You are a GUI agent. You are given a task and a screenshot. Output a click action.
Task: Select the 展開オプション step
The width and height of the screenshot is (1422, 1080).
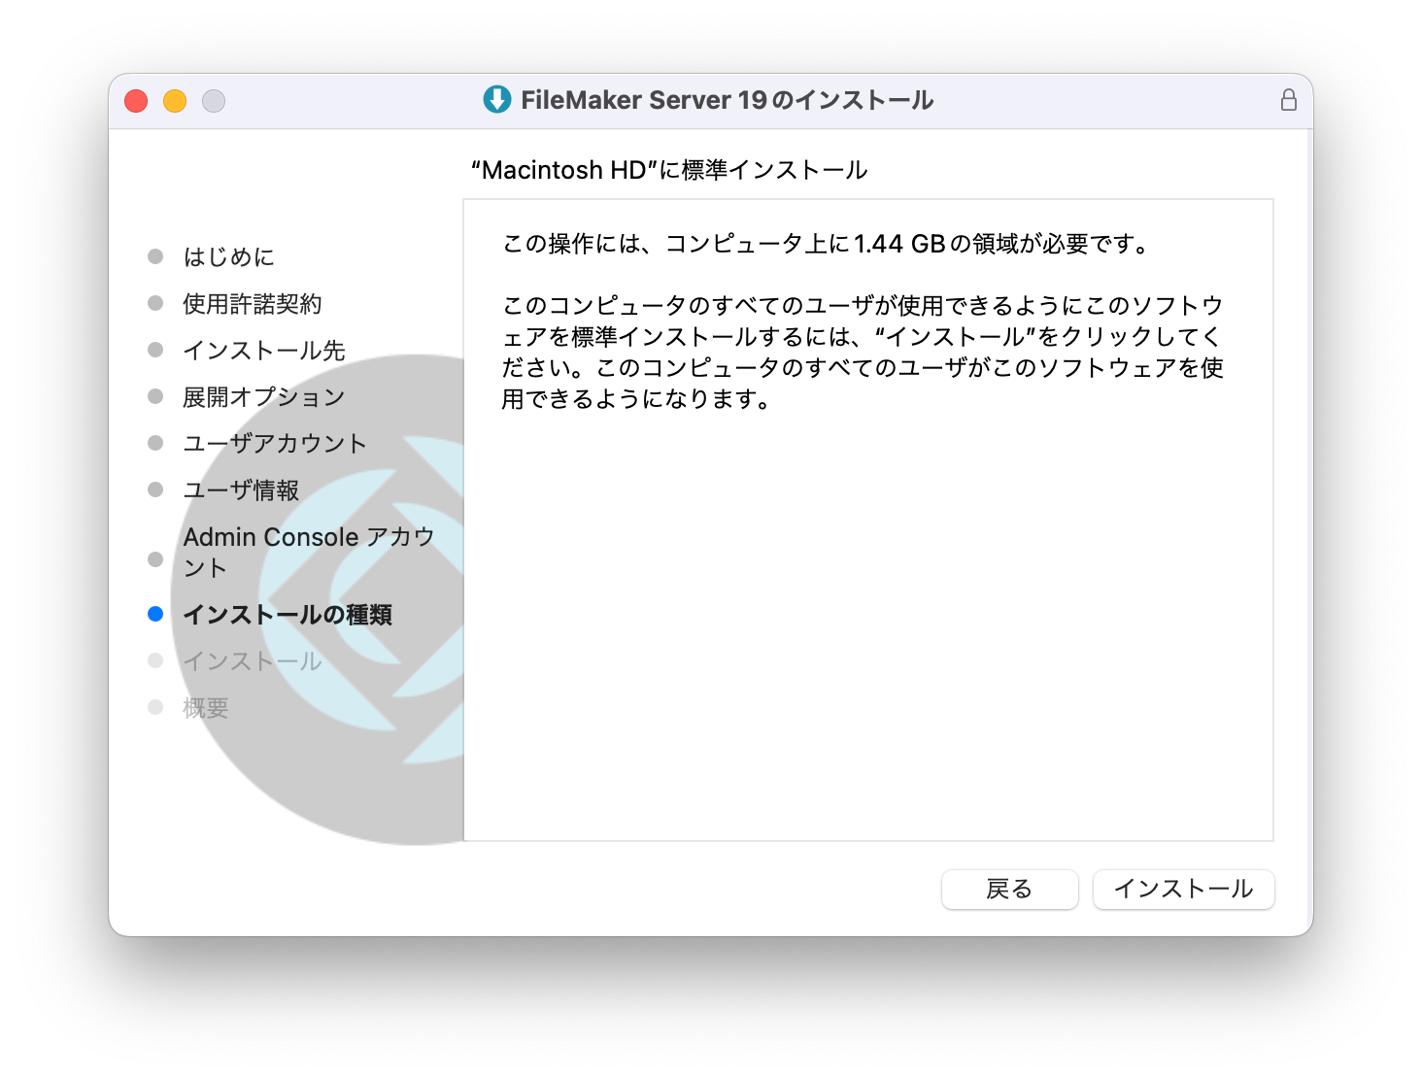pos(264,397)
